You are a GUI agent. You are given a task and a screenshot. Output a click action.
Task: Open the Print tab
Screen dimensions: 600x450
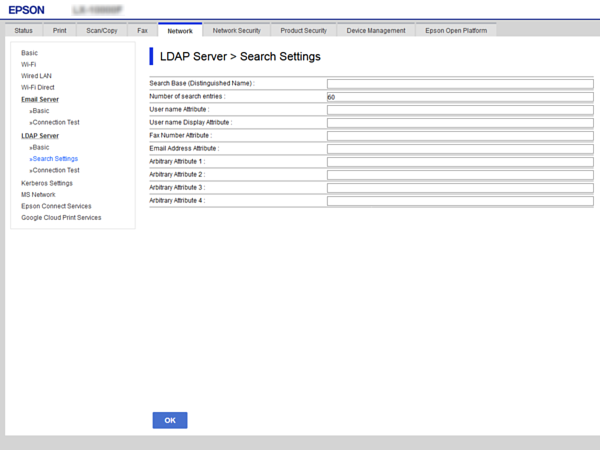click(60, 31)
